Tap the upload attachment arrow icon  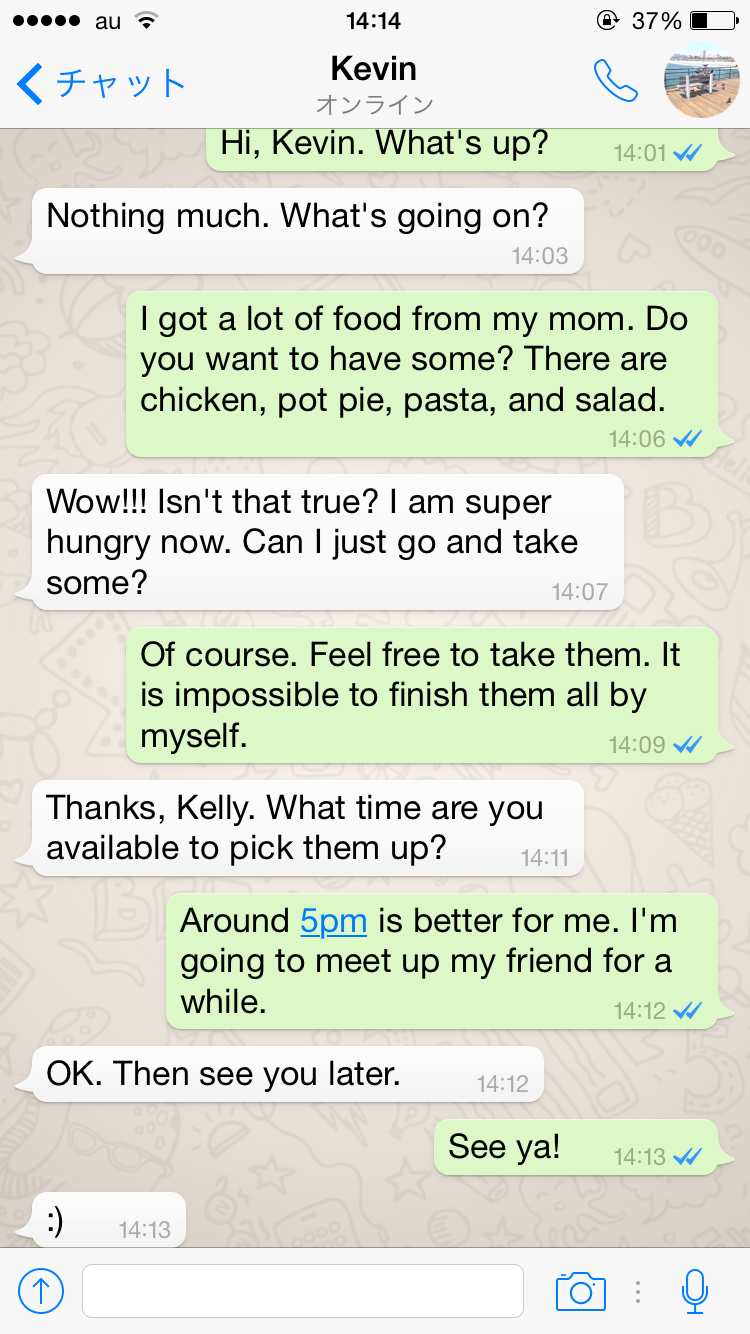tap(41, 1291)
